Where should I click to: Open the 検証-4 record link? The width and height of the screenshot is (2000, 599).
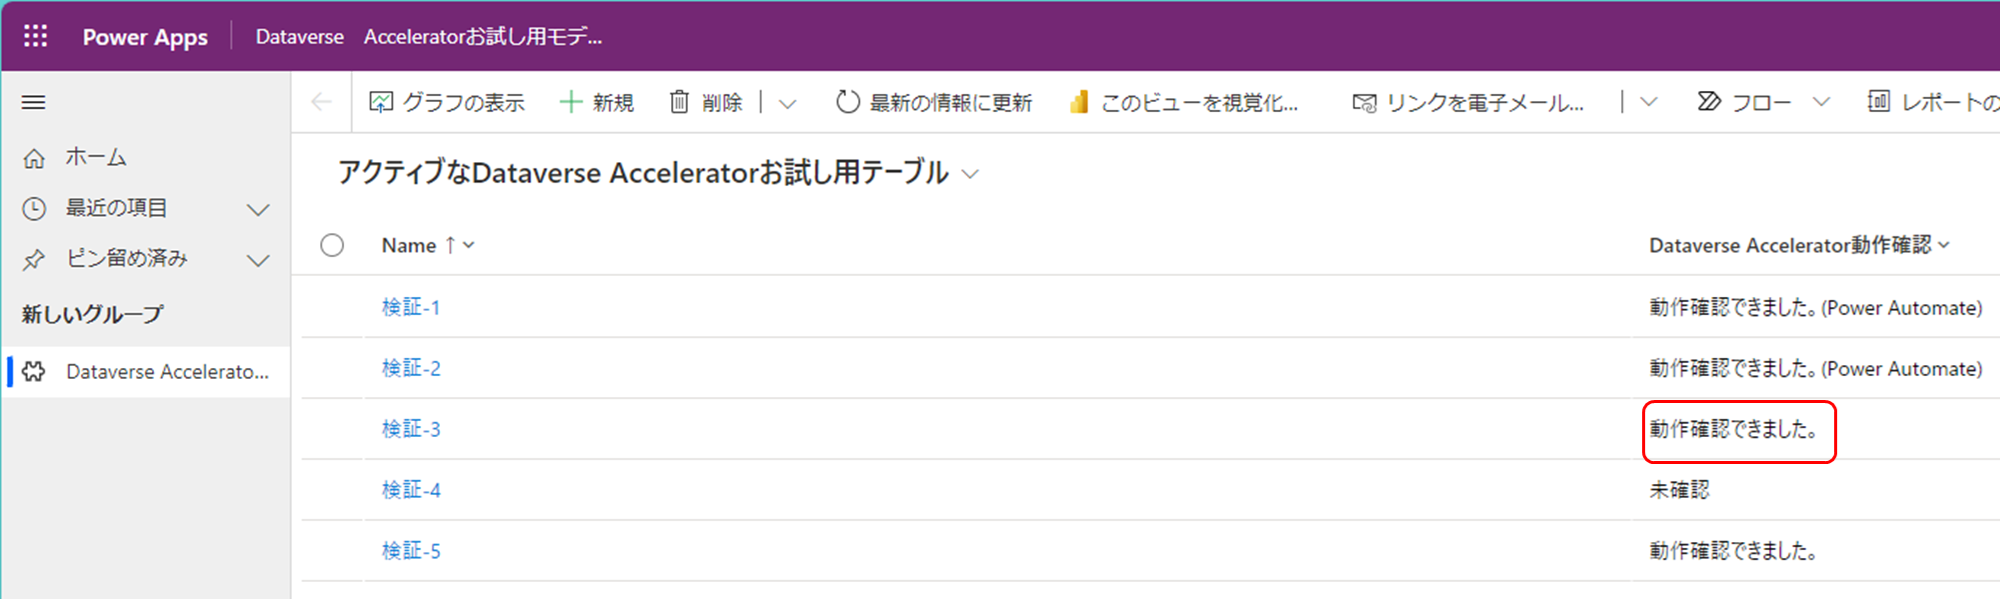click(x=411, y=490)
